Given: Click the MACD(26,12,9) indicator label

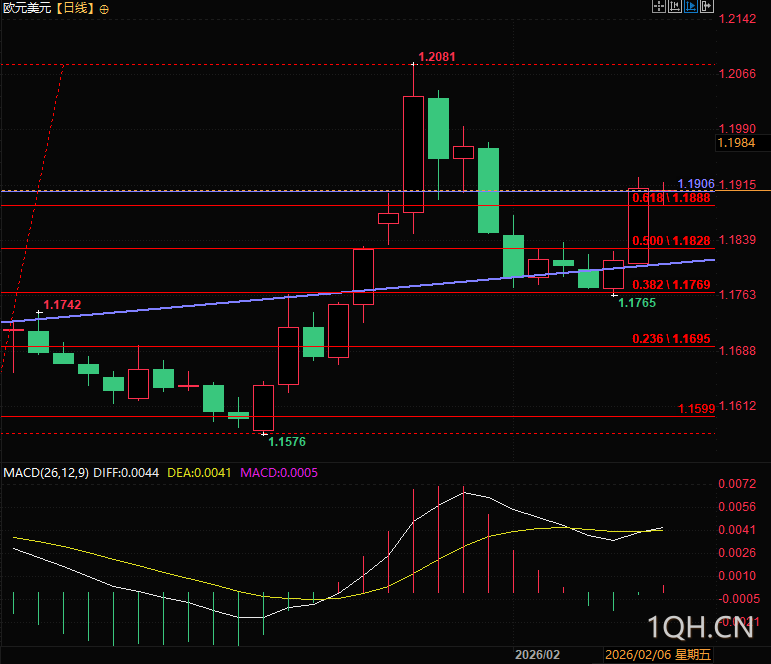Looking at the screenshot, I should point(46,473).
